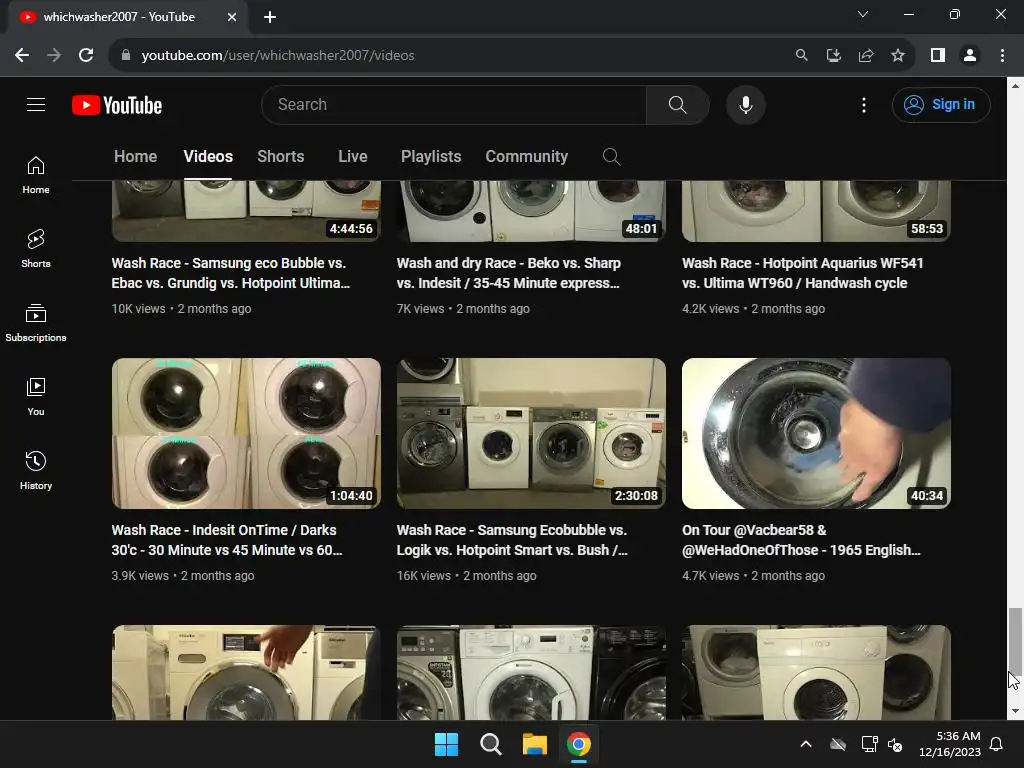Open File Explorer from taskbar

pyautogui.click(x=534, y=744)
